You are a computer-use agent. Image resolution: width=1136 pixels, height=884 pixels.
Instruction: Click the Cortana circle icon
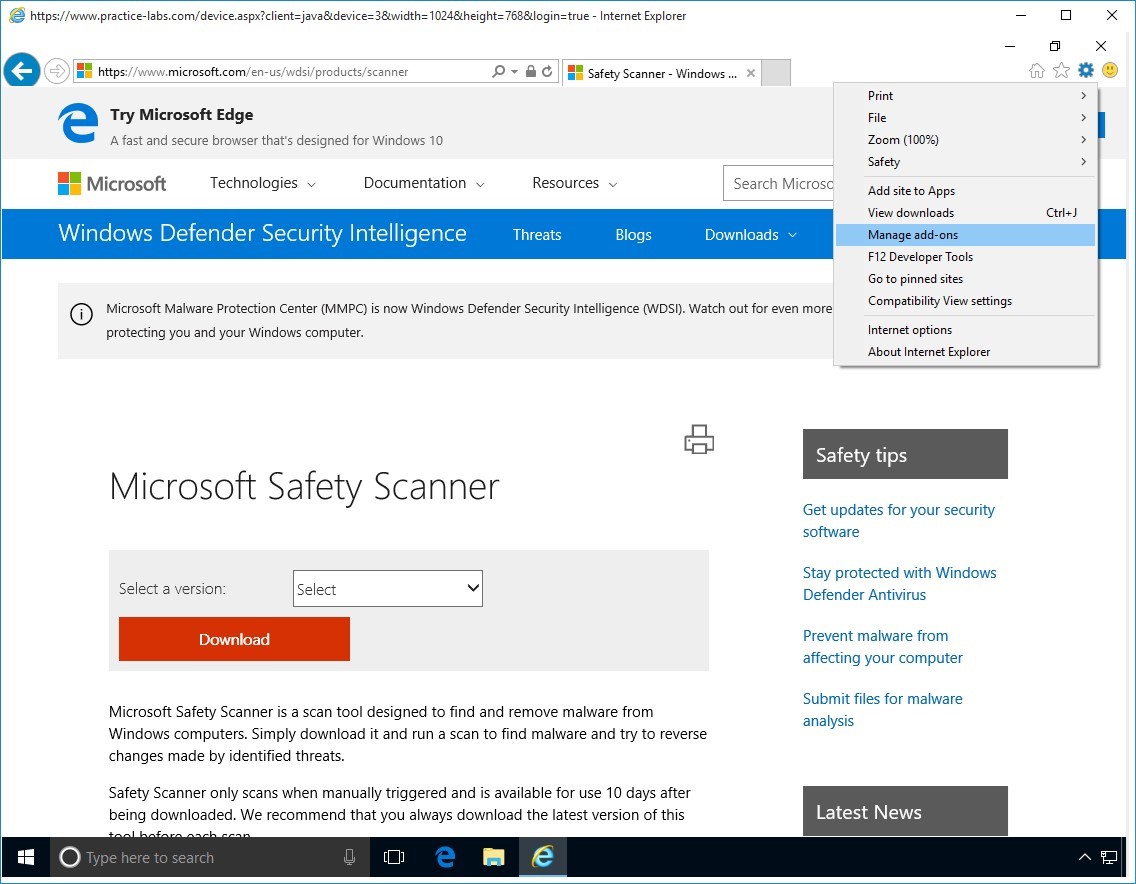[70, 858]
